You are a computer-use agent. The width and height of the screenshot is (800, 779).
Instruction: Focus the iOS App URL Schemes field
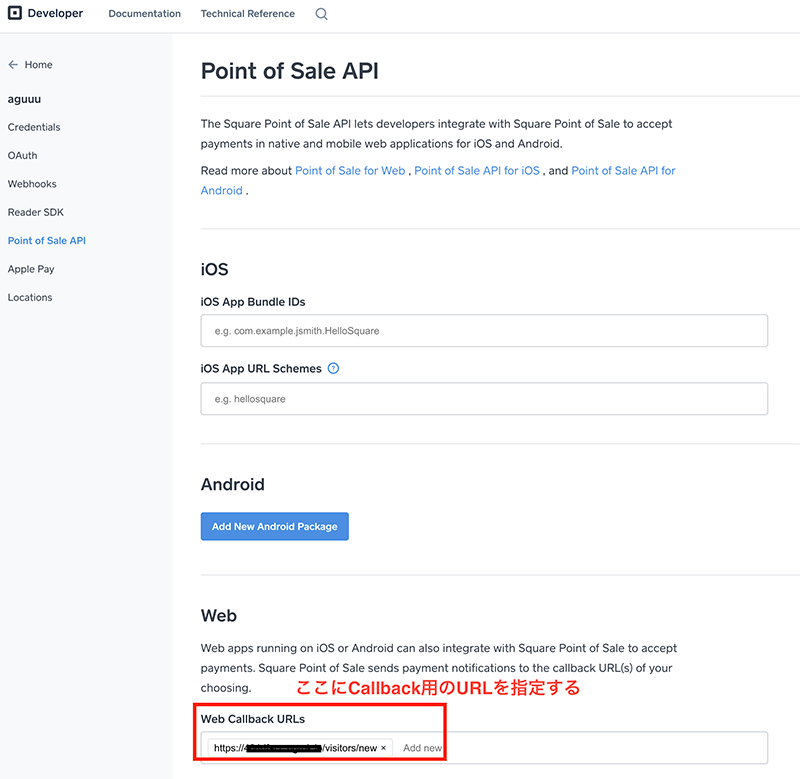click(484, 399)
